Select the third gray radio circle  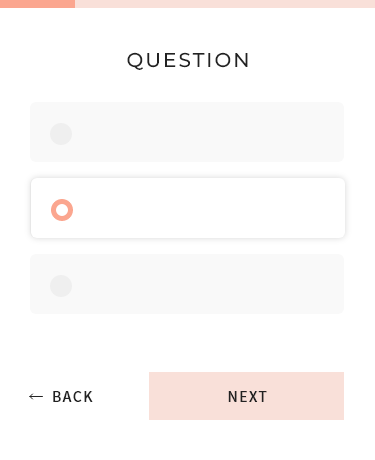(61, 286)
